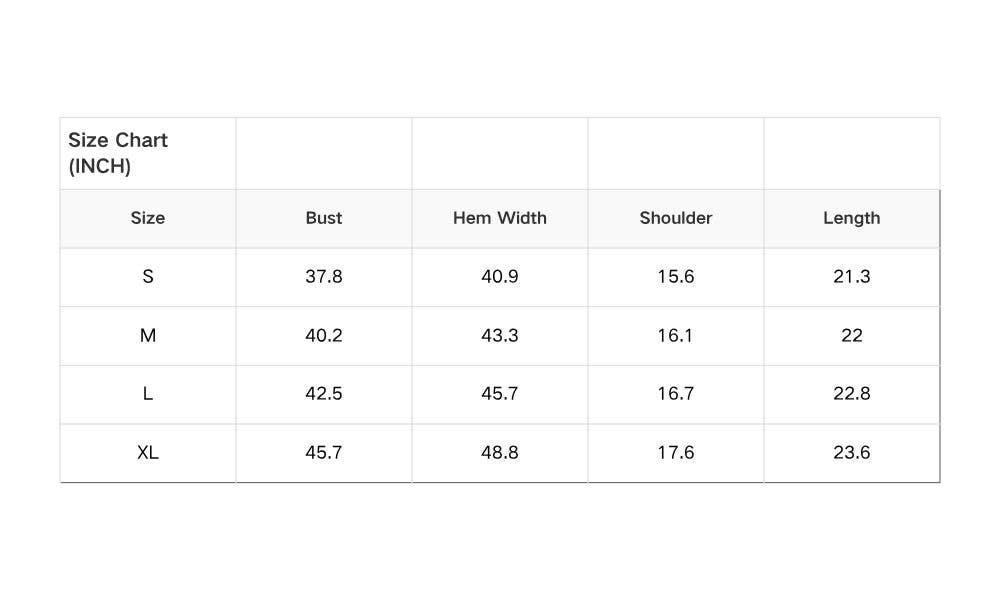
Task: Click the 23.6 length value for XL
Action: pos(852,453)
